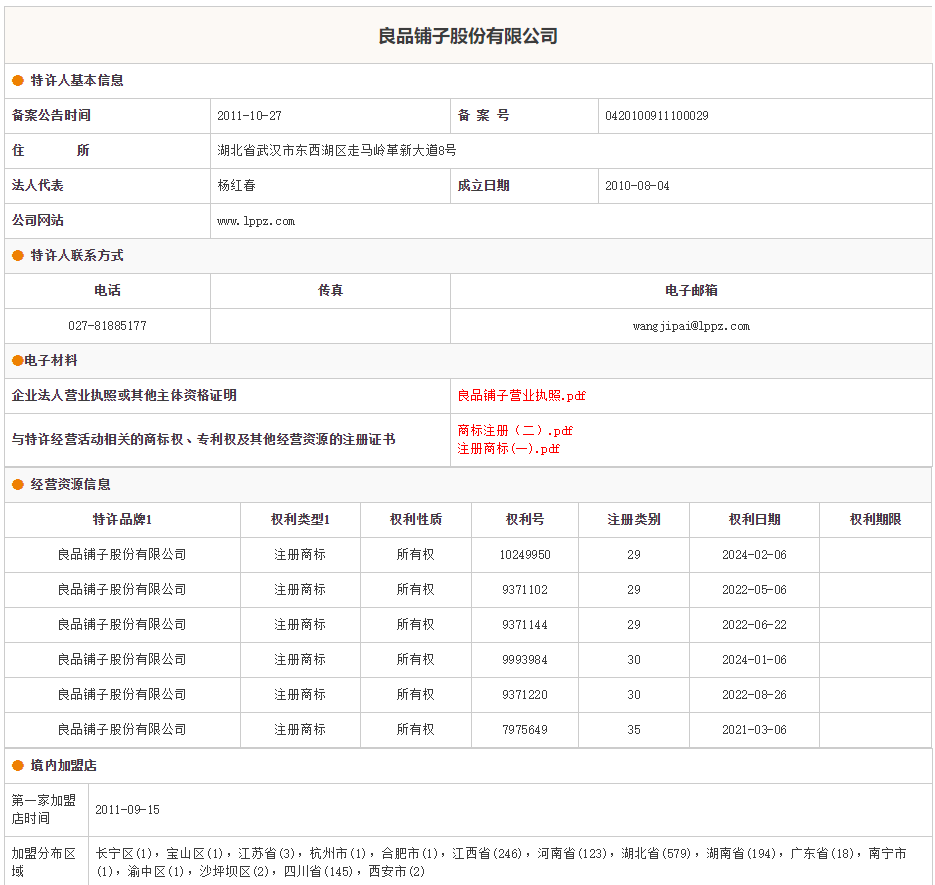Screen dimensions: 935x885
Task: Click the orange bullet beside 电子材料
Action: 17,361
